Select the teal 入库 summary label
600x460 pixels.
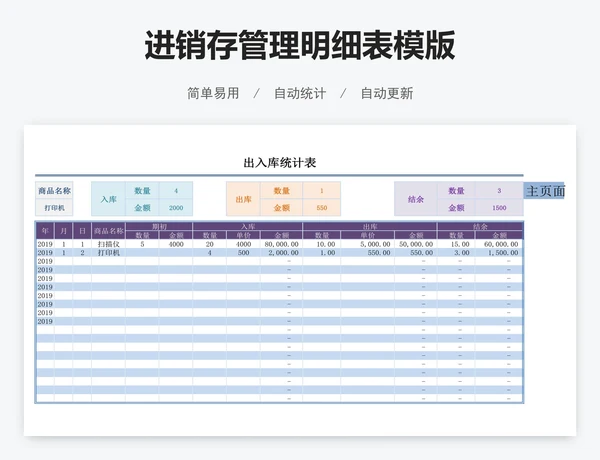point(109,199)
